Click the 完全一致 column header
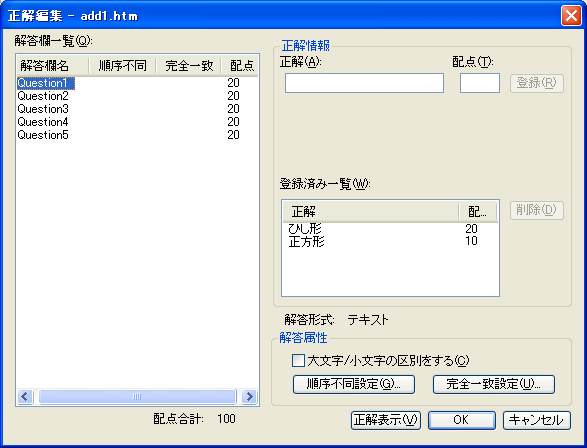 tap(189, 66)
